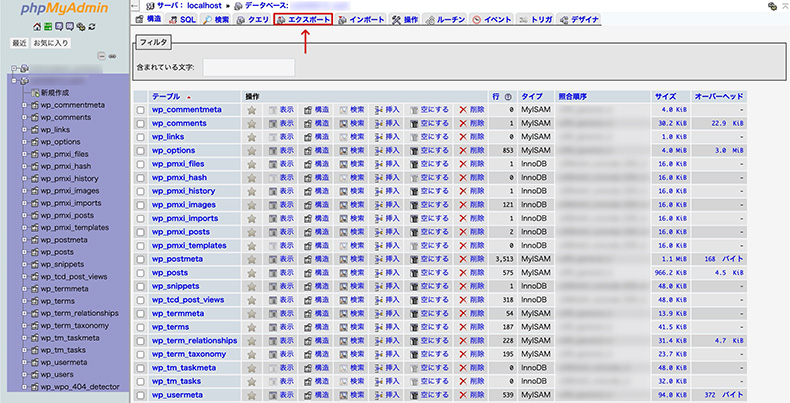Click the filter text input field

tap(248, 67)
